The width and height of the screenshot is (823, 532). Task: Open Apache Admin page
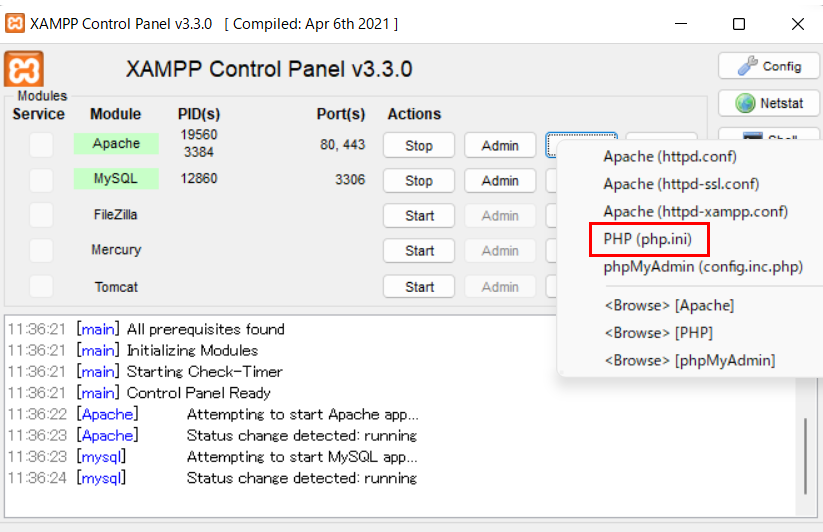click(500, 145)
